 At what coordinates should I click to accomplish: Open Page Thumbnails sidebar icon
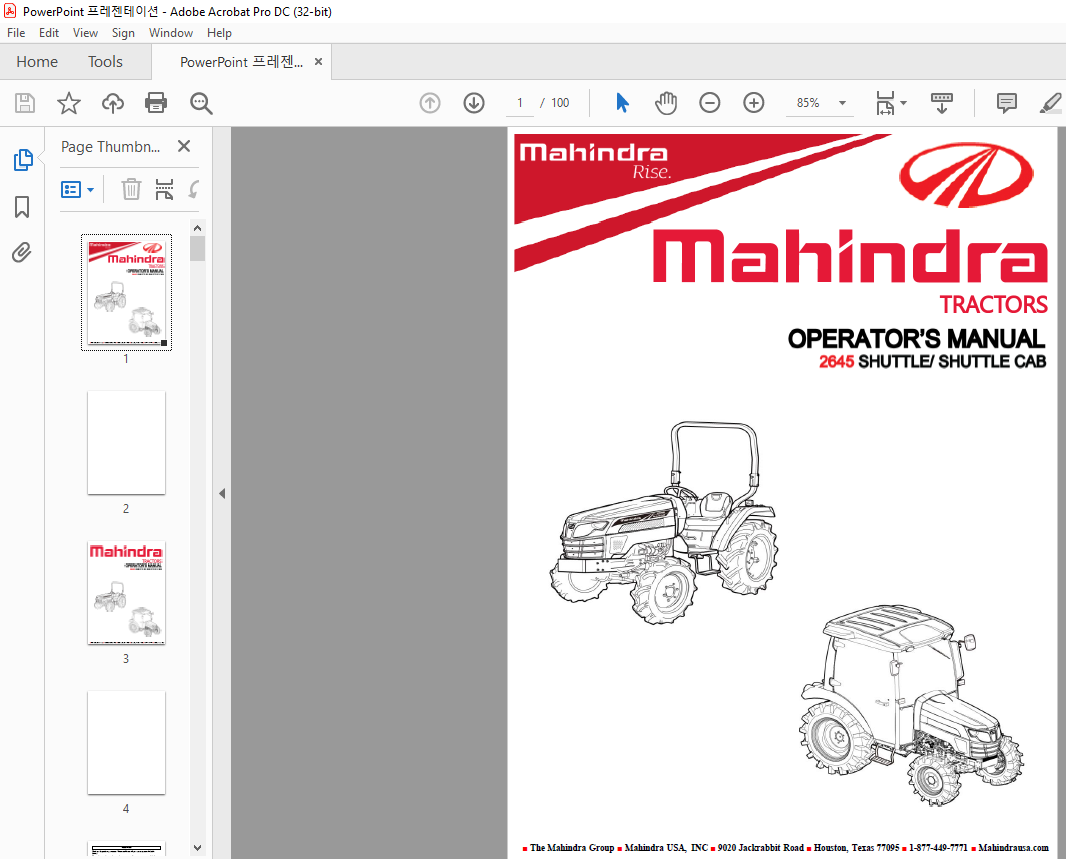[23, 160]
